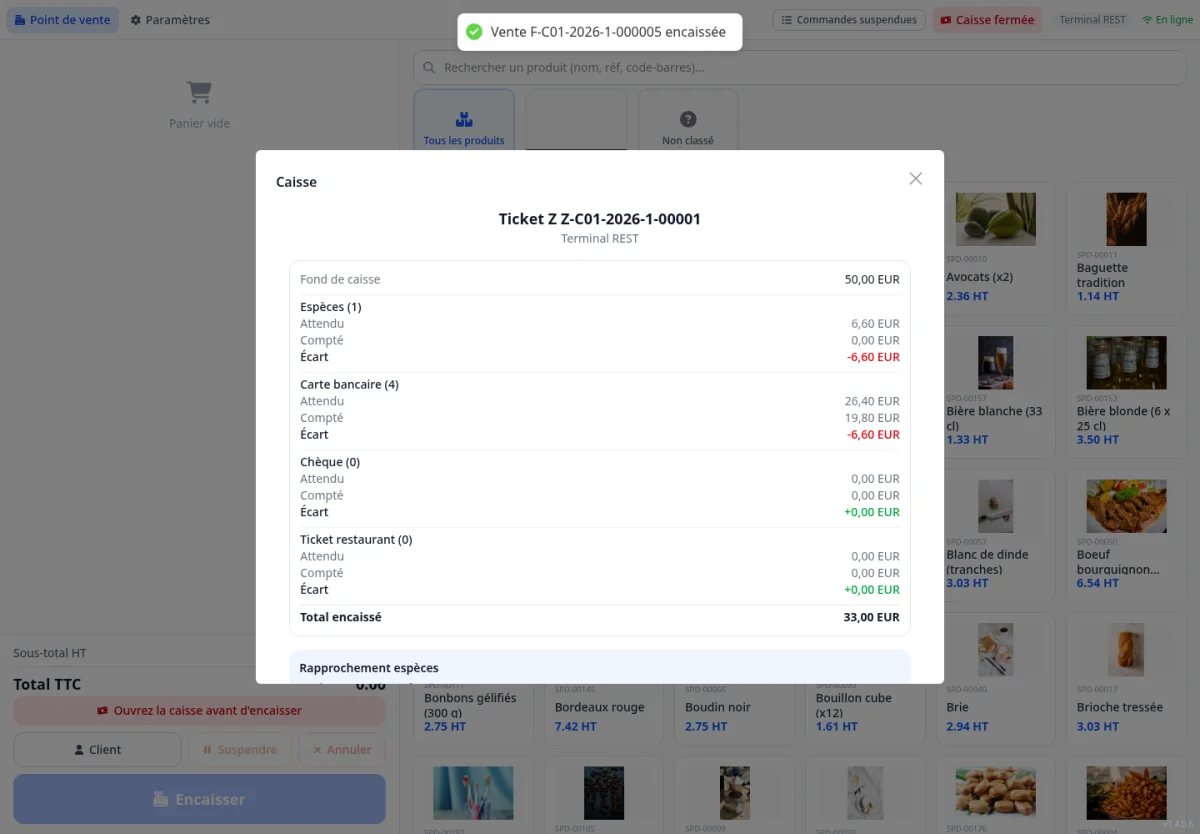Screen dimensions: 1200x834
Task: Click Ouvrez la caisse avant d'encaisser banner
Action: pos(199,711)
